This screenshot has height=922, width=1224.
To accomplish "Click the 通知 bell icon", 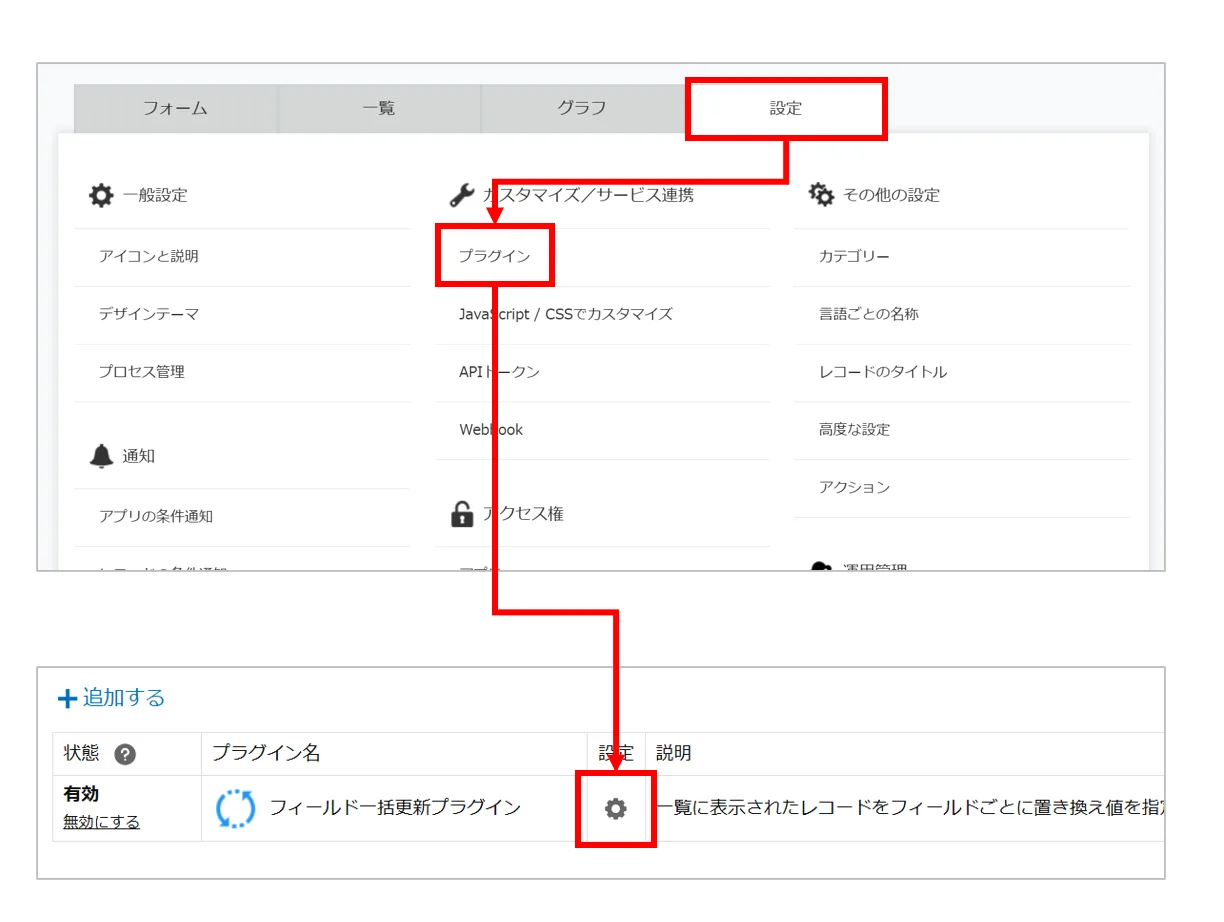I will 101,456.
